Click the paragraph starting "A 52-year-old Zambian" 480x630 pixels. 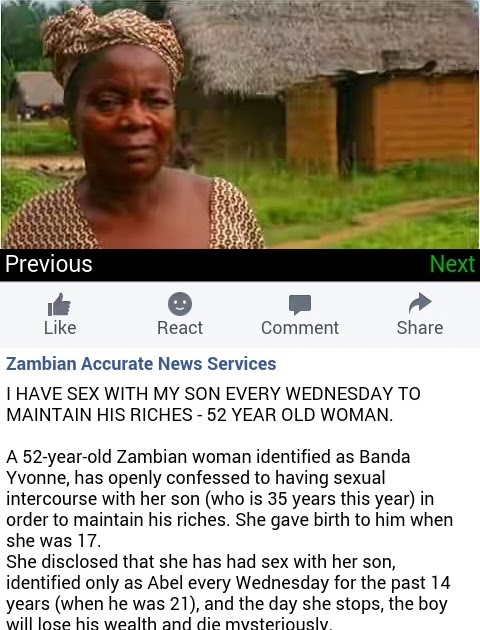click(x=229, y=499)
